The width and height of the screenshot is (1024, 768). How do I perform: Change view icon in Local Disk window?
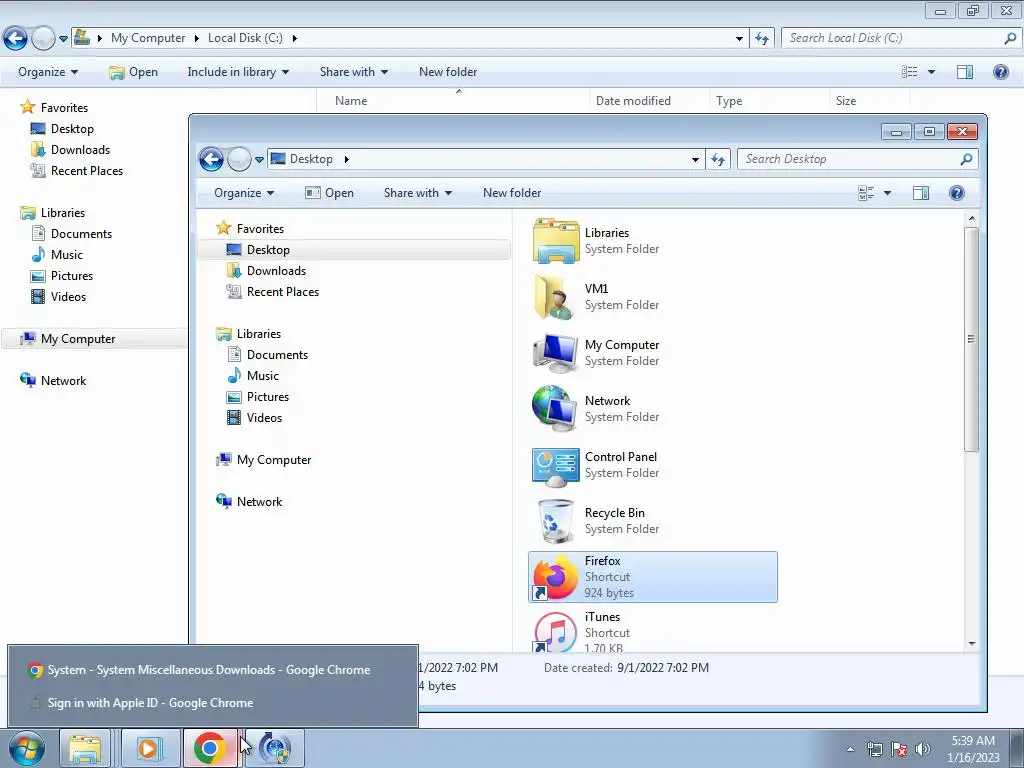[x=910, y=72]
